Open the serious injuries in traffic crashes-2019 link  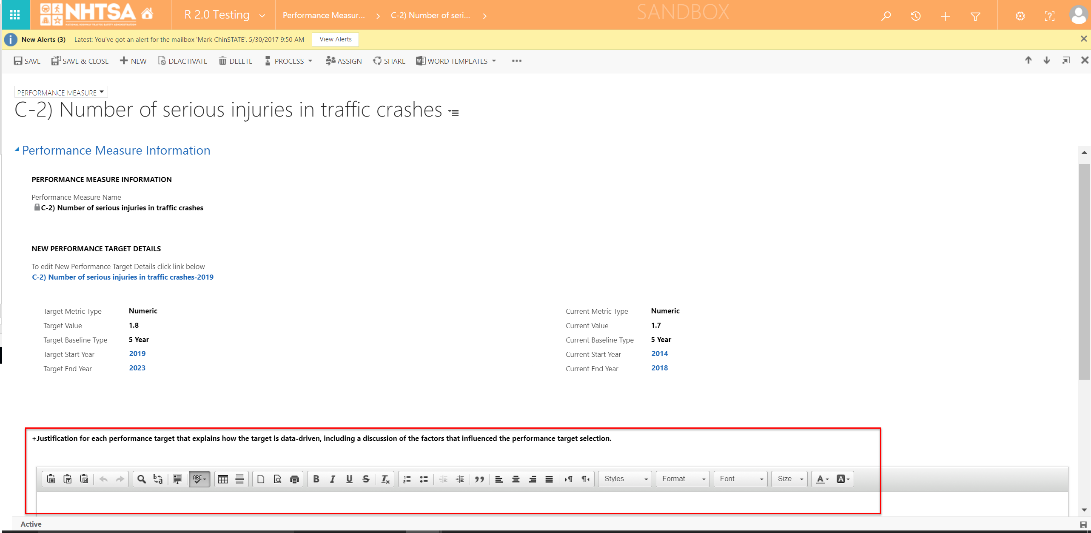point(122,277)
